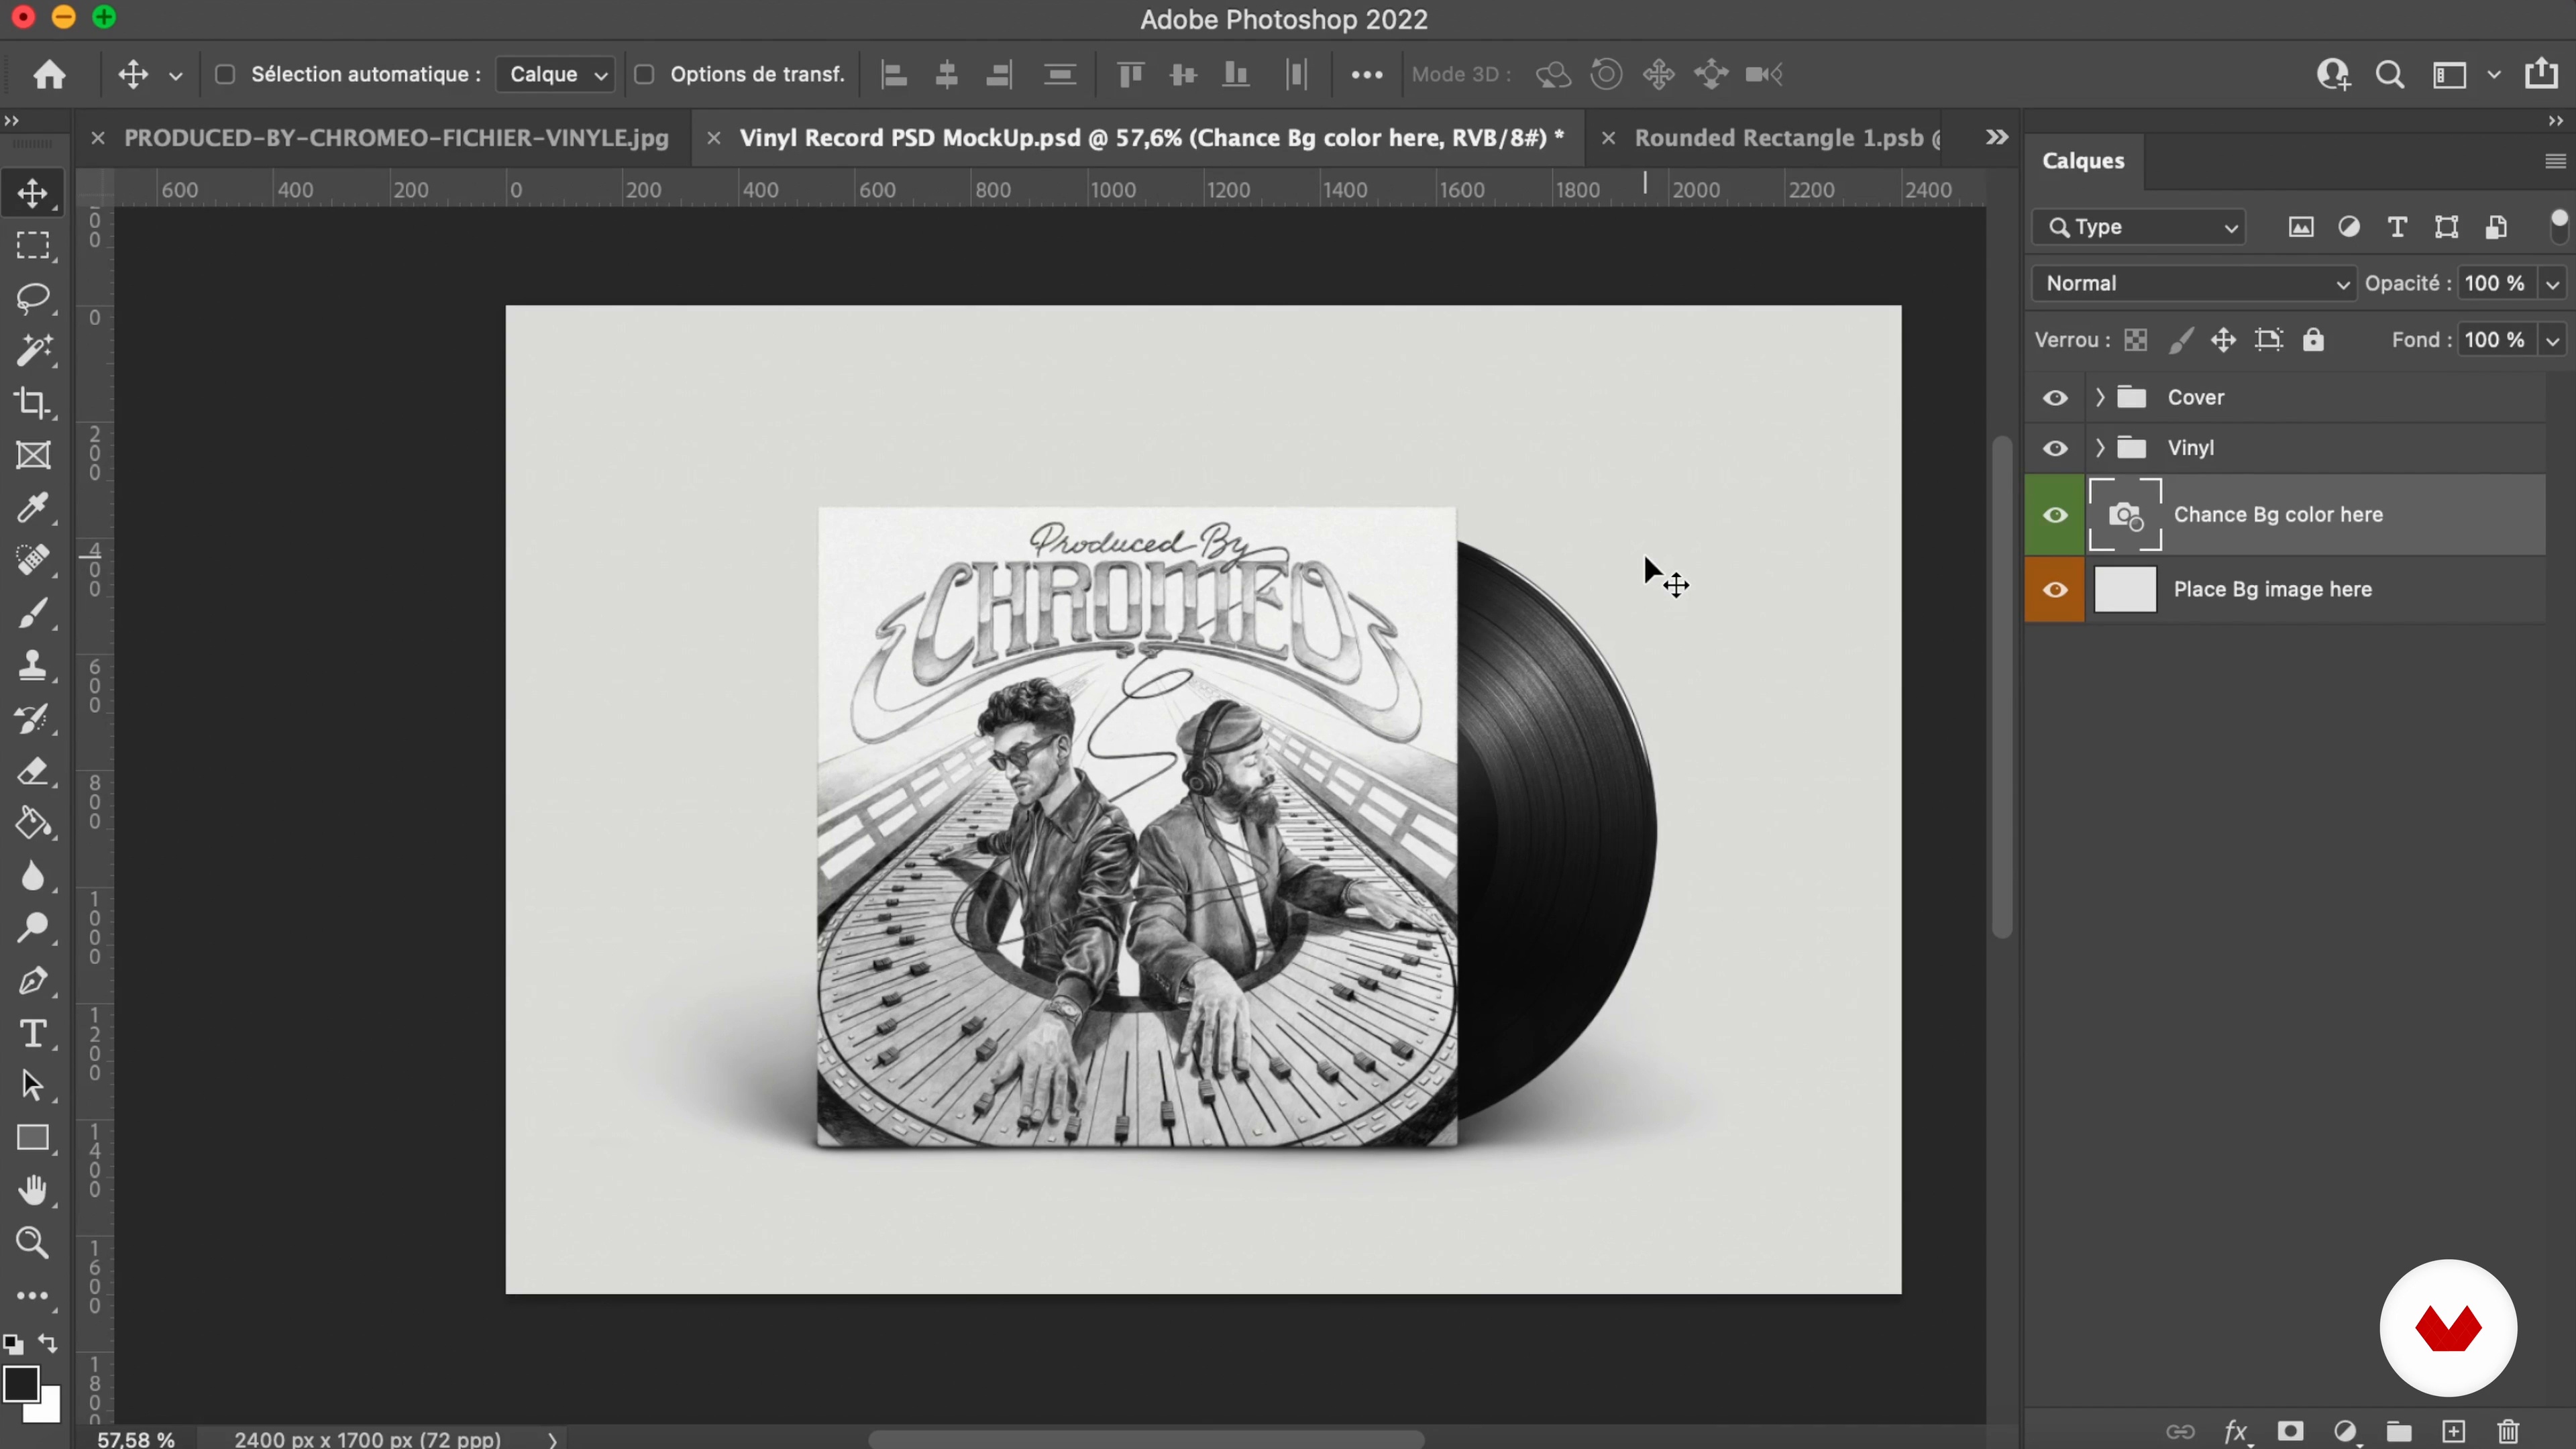2576x1449 pixels.
Task: Select the Crop tool
Action: [32, 403]
